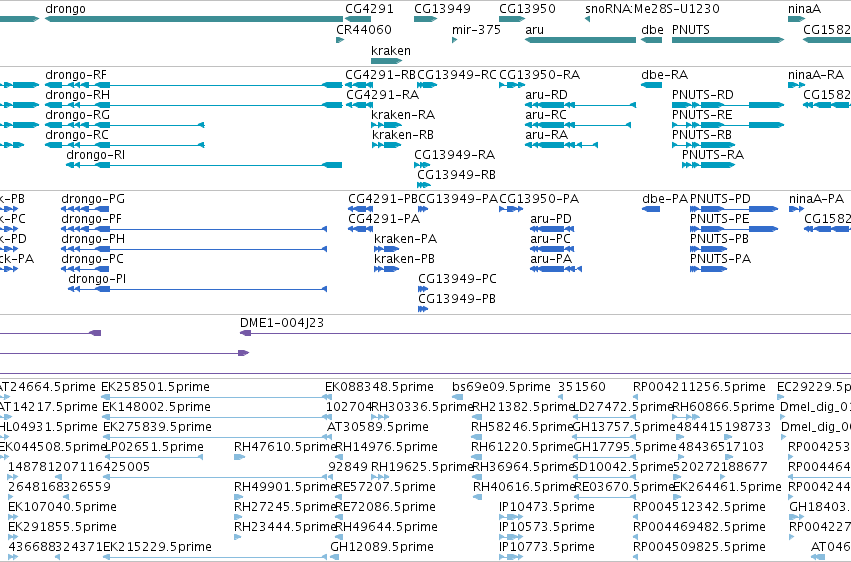Open the CG13950 gene label

point(527,9)
